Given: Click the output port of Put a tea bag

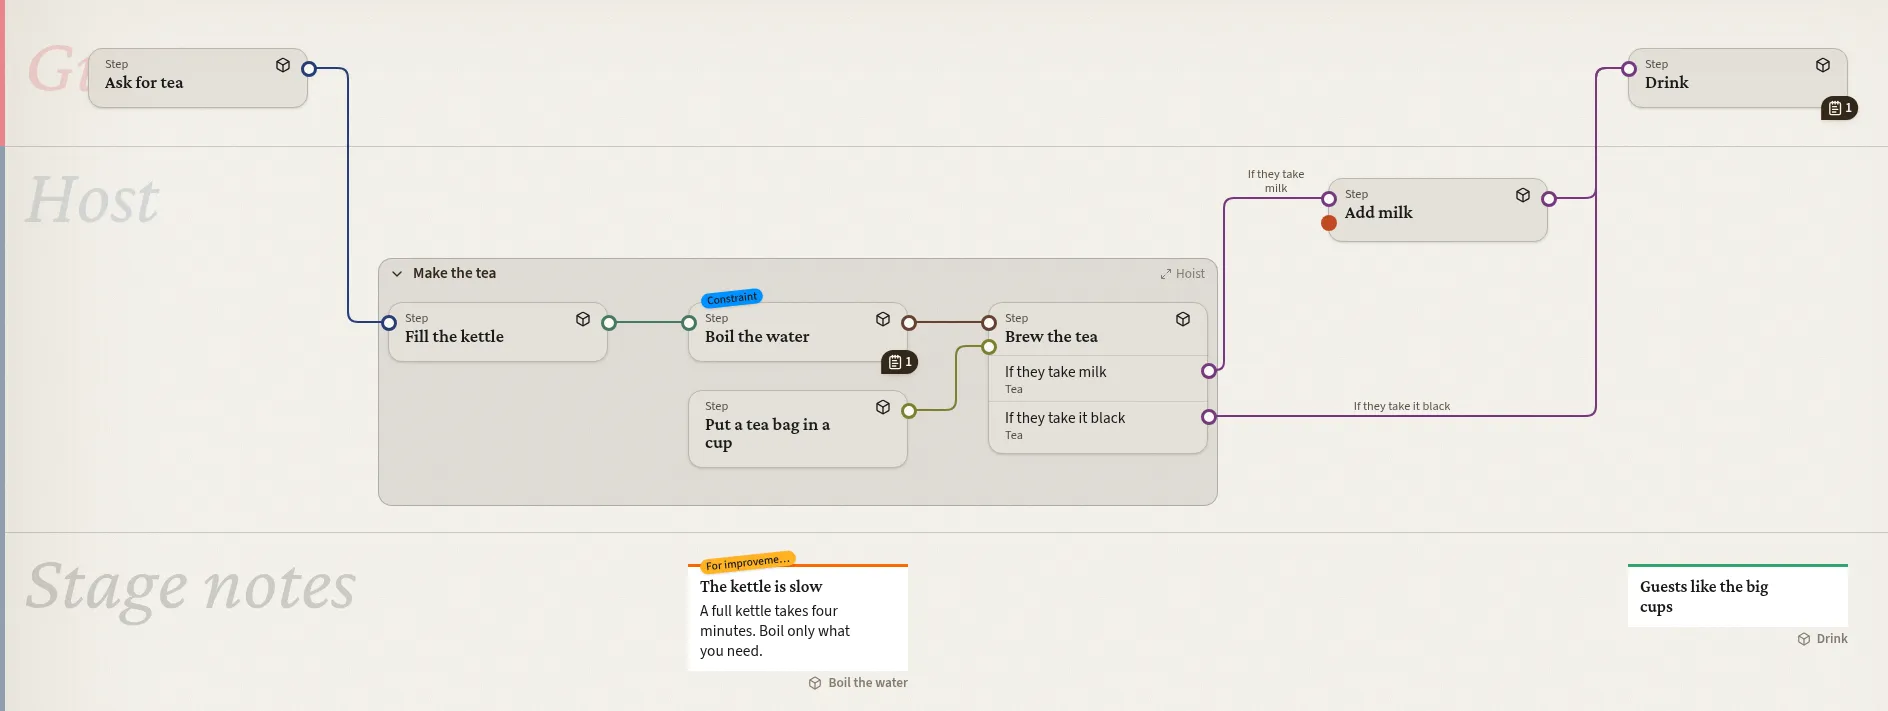Looking at the screenshot, I should point(909,411).
